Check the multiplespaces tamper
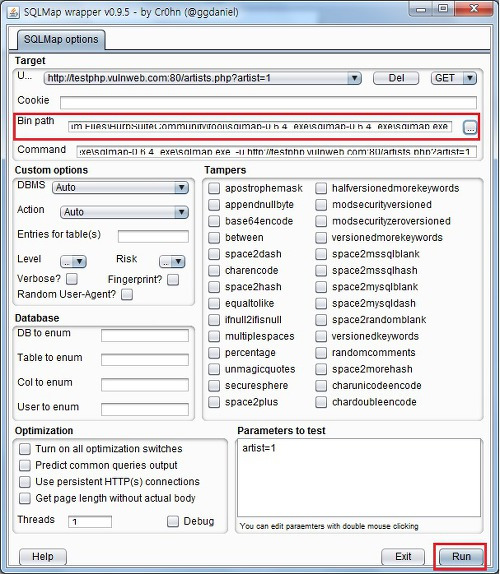Image resolution: width=500 pixels, height=574 pixels. [x=214, y=336]
